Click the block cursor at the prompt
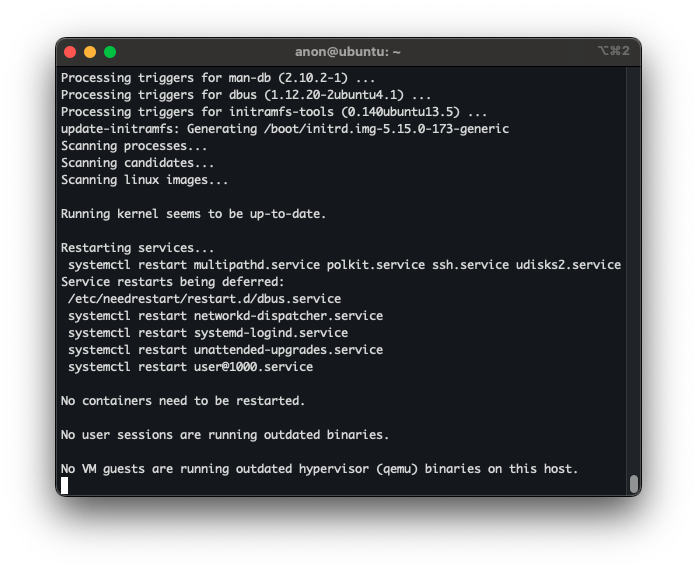This screenshot has height=570, width=697. click(65, 485)
